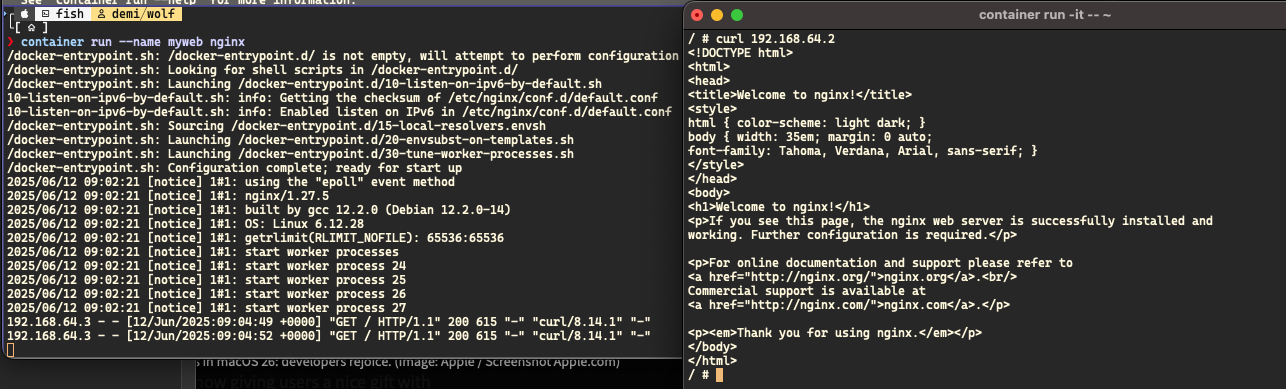The height and width of the screenshot is (389, 1286).
Task: Click the red prompt arrow before container
Action: [10, 43]
